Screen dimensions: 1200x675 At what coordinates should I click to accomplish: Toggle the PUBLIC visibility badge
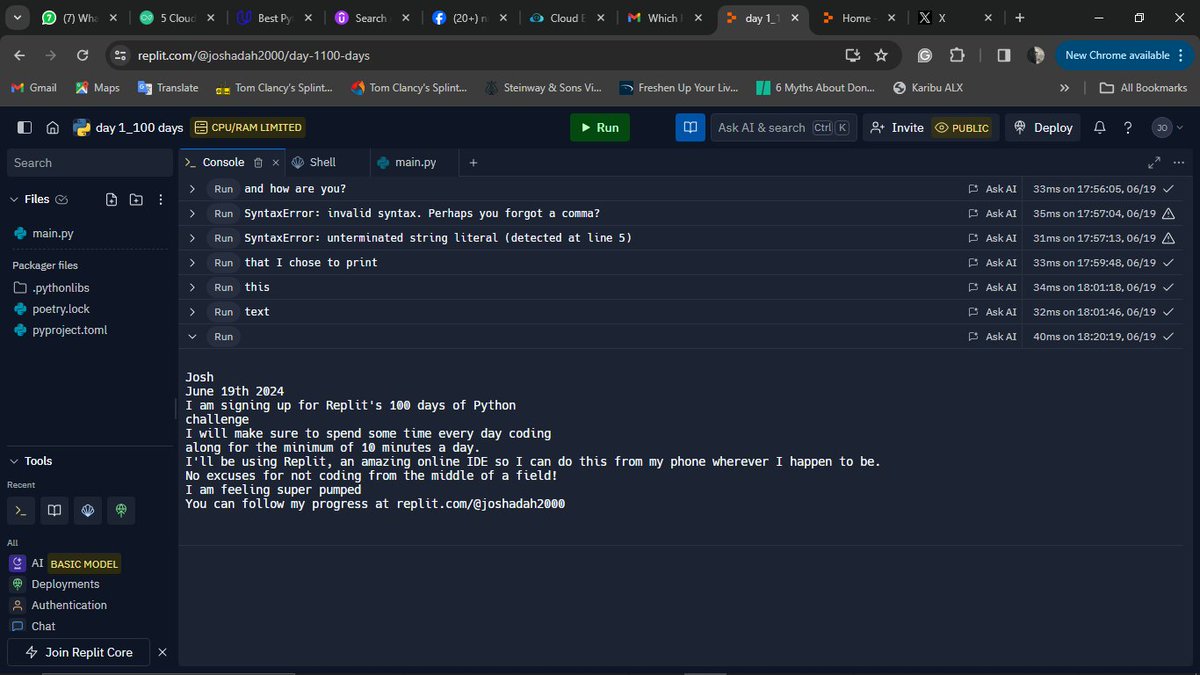coord(961,127)
